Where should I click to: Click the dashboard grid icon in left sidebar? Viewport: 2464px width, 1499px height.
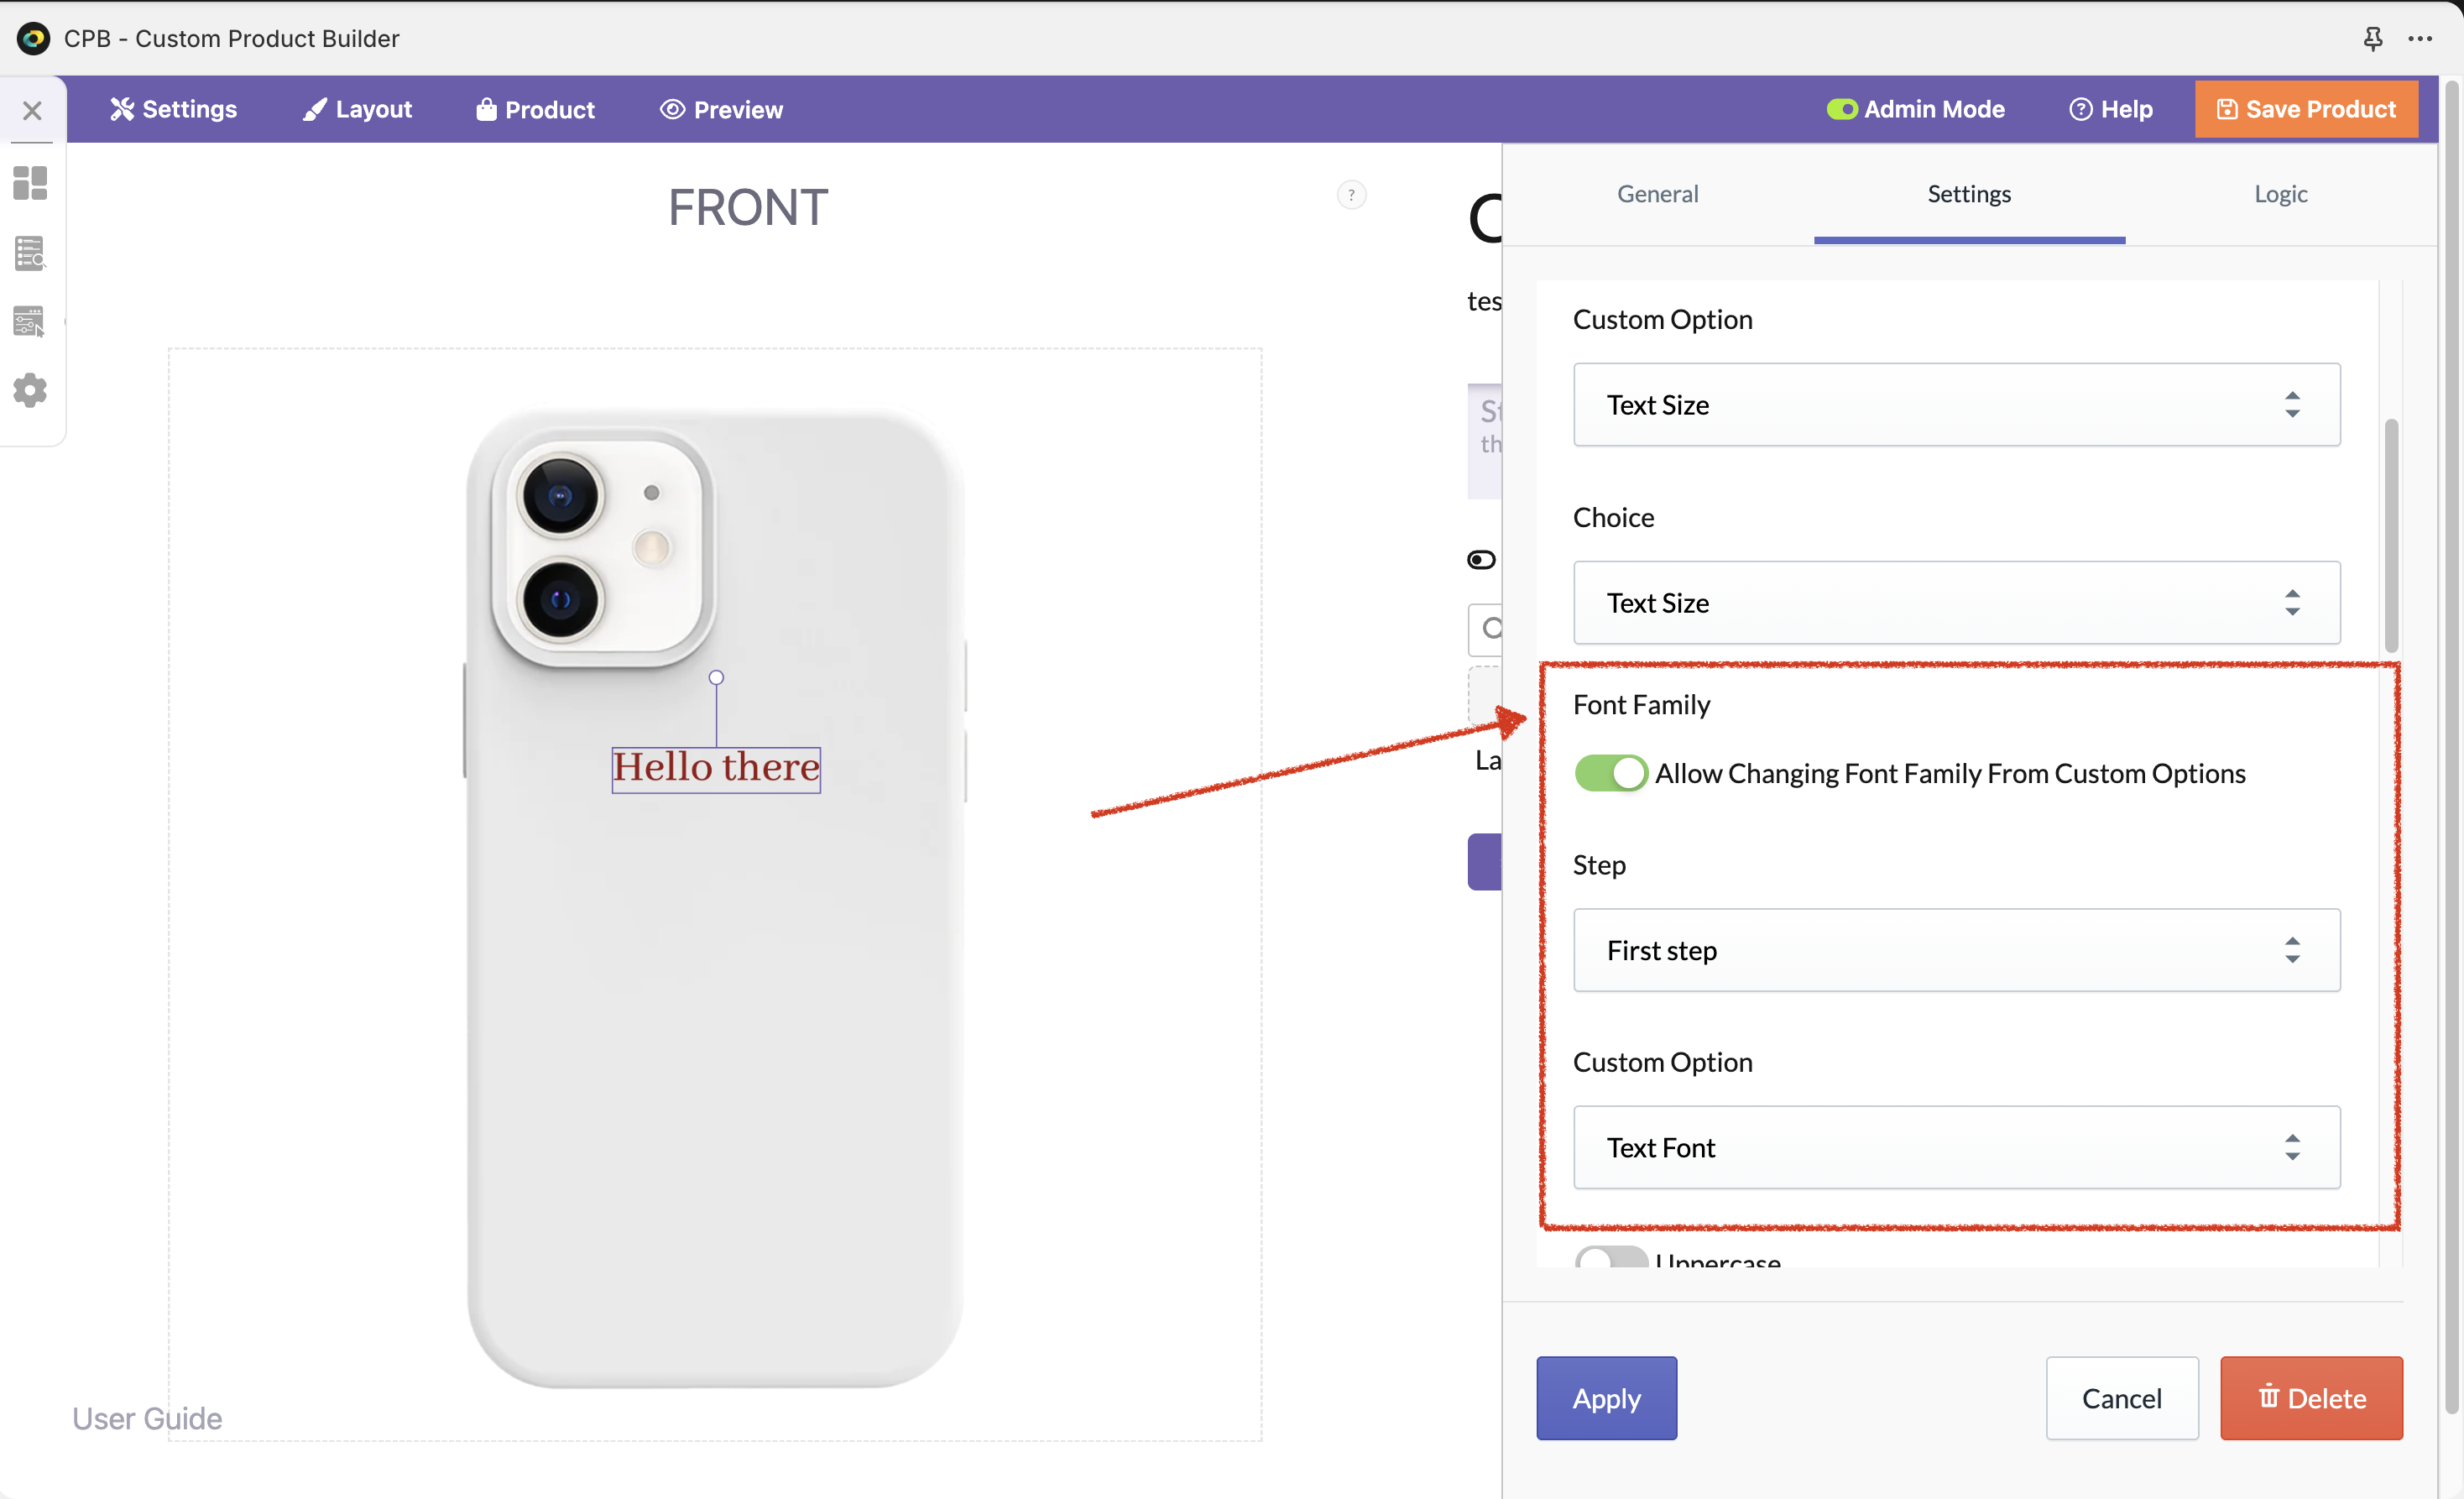pos(30,183)
